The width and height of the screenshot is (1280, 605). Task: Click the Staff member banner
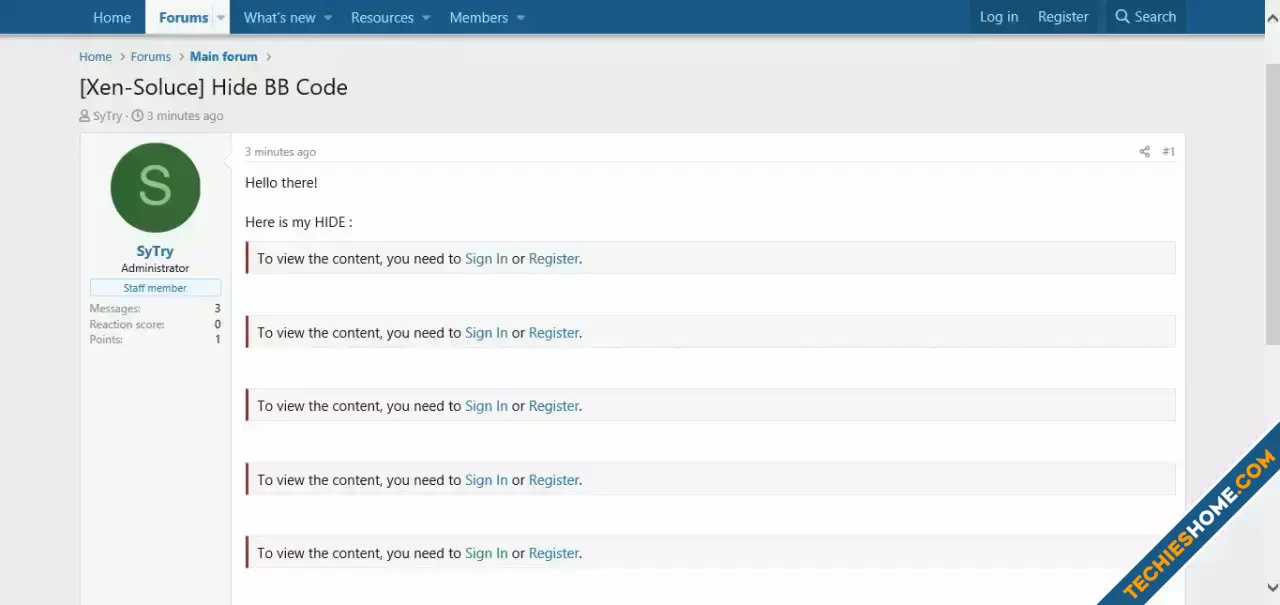tap(155, 288)
